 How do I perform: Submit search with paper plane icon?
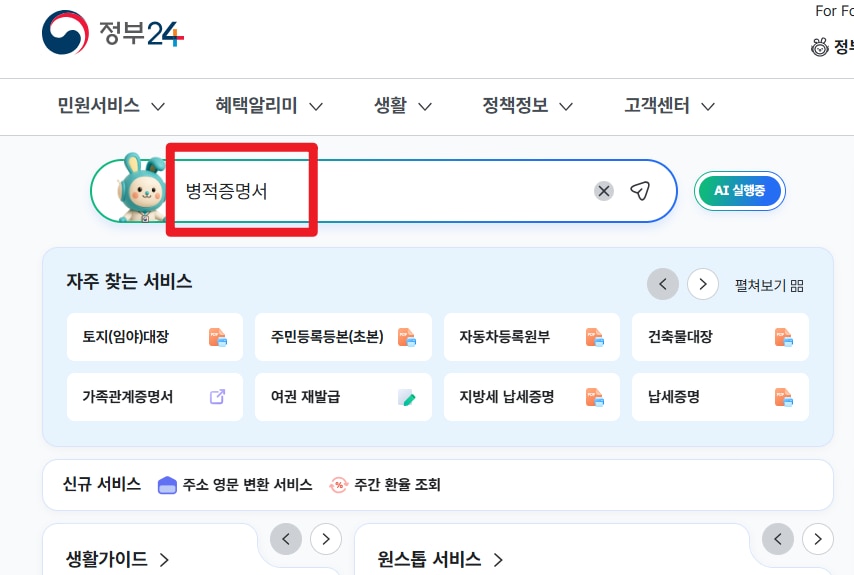click(640, 191)
